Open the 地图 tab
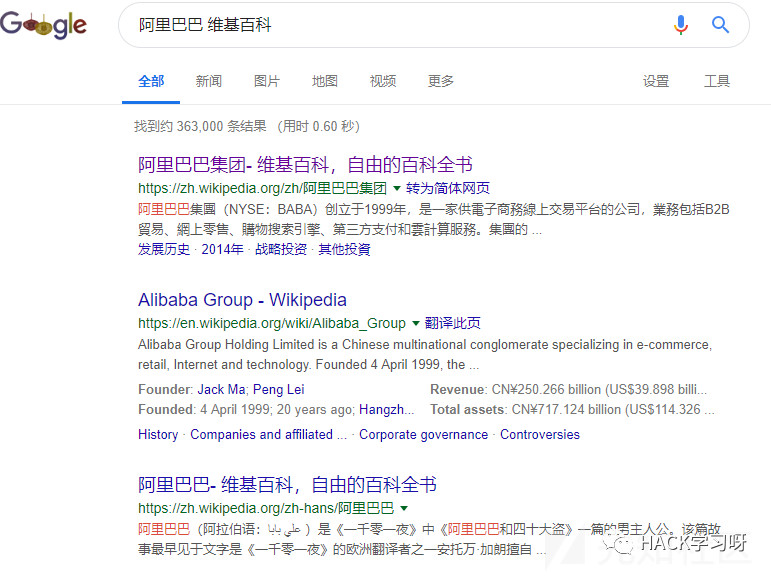The height and width of the screenshot is (576, 771). click(325, 81)
